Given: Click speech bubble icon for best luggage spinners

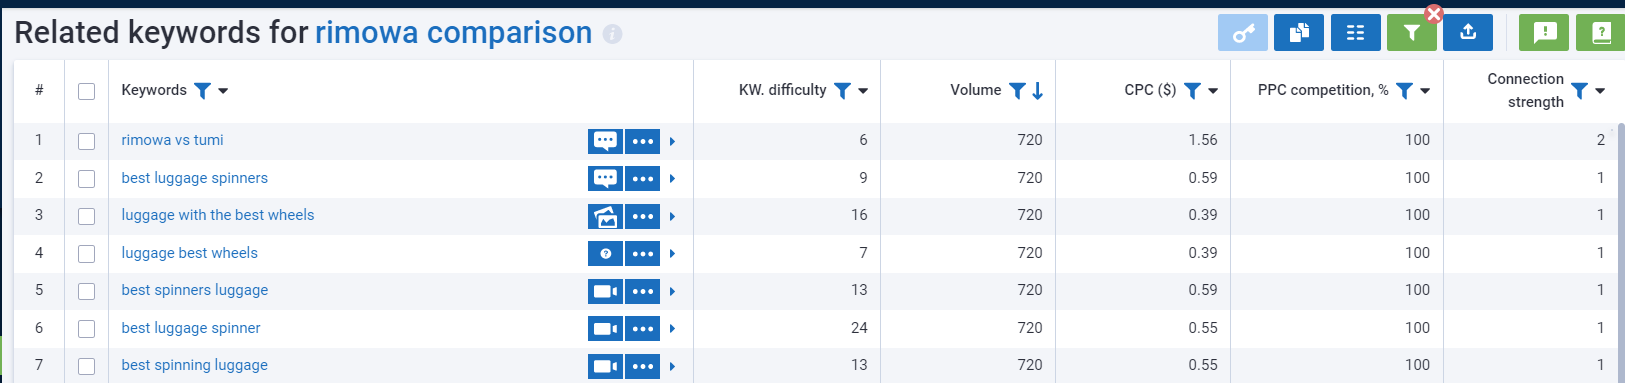Looking at the screenshot, I should click(605, 179).
